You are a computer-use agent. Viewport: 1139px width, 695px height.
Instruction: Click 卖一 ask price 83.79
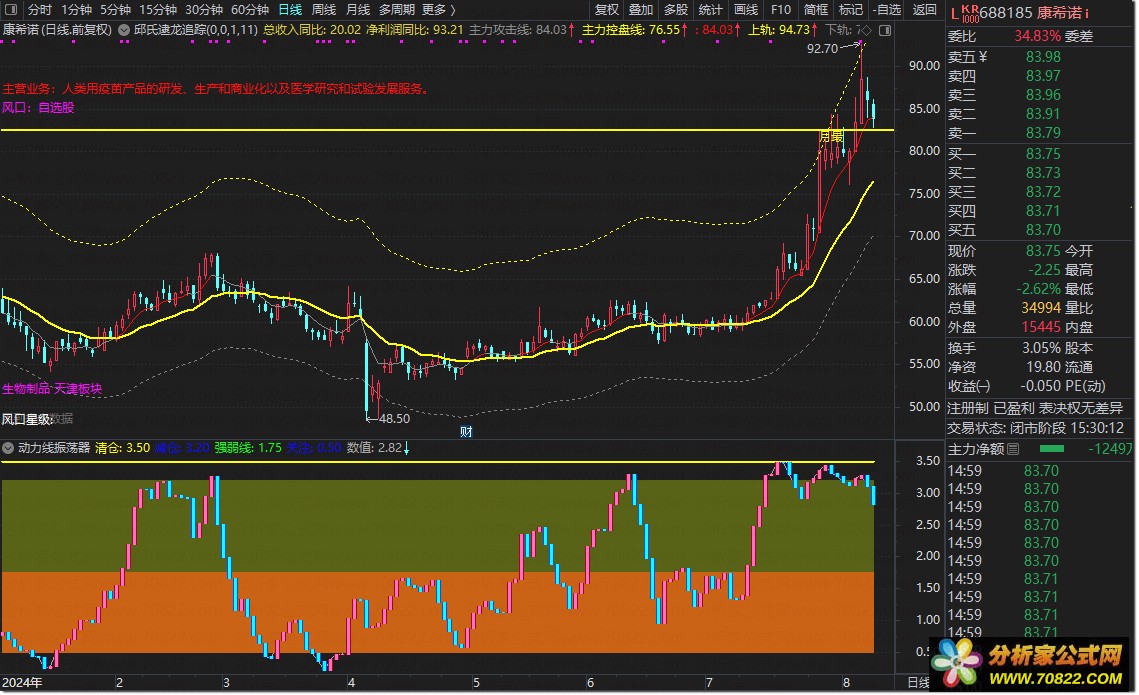[x=1043, y=133]
